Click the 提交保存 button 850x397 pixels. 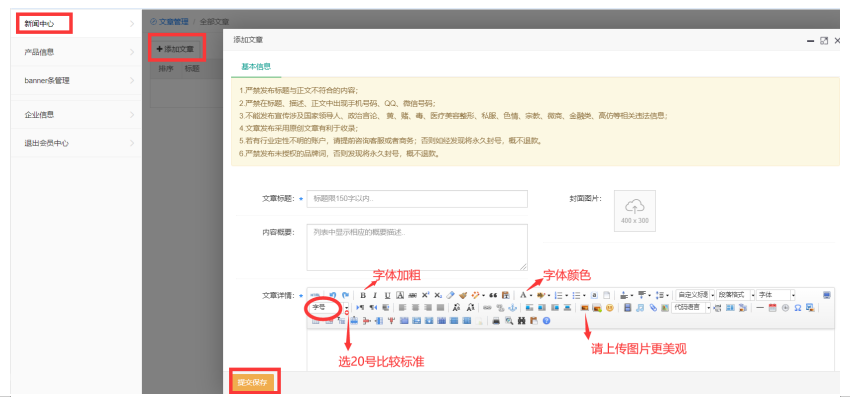click(x=253, y=382)
